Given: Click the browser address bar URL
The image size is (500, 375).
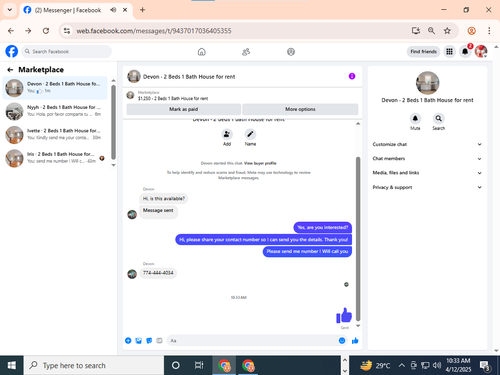Looking at the screenshot, I should [x=154, y=31].
